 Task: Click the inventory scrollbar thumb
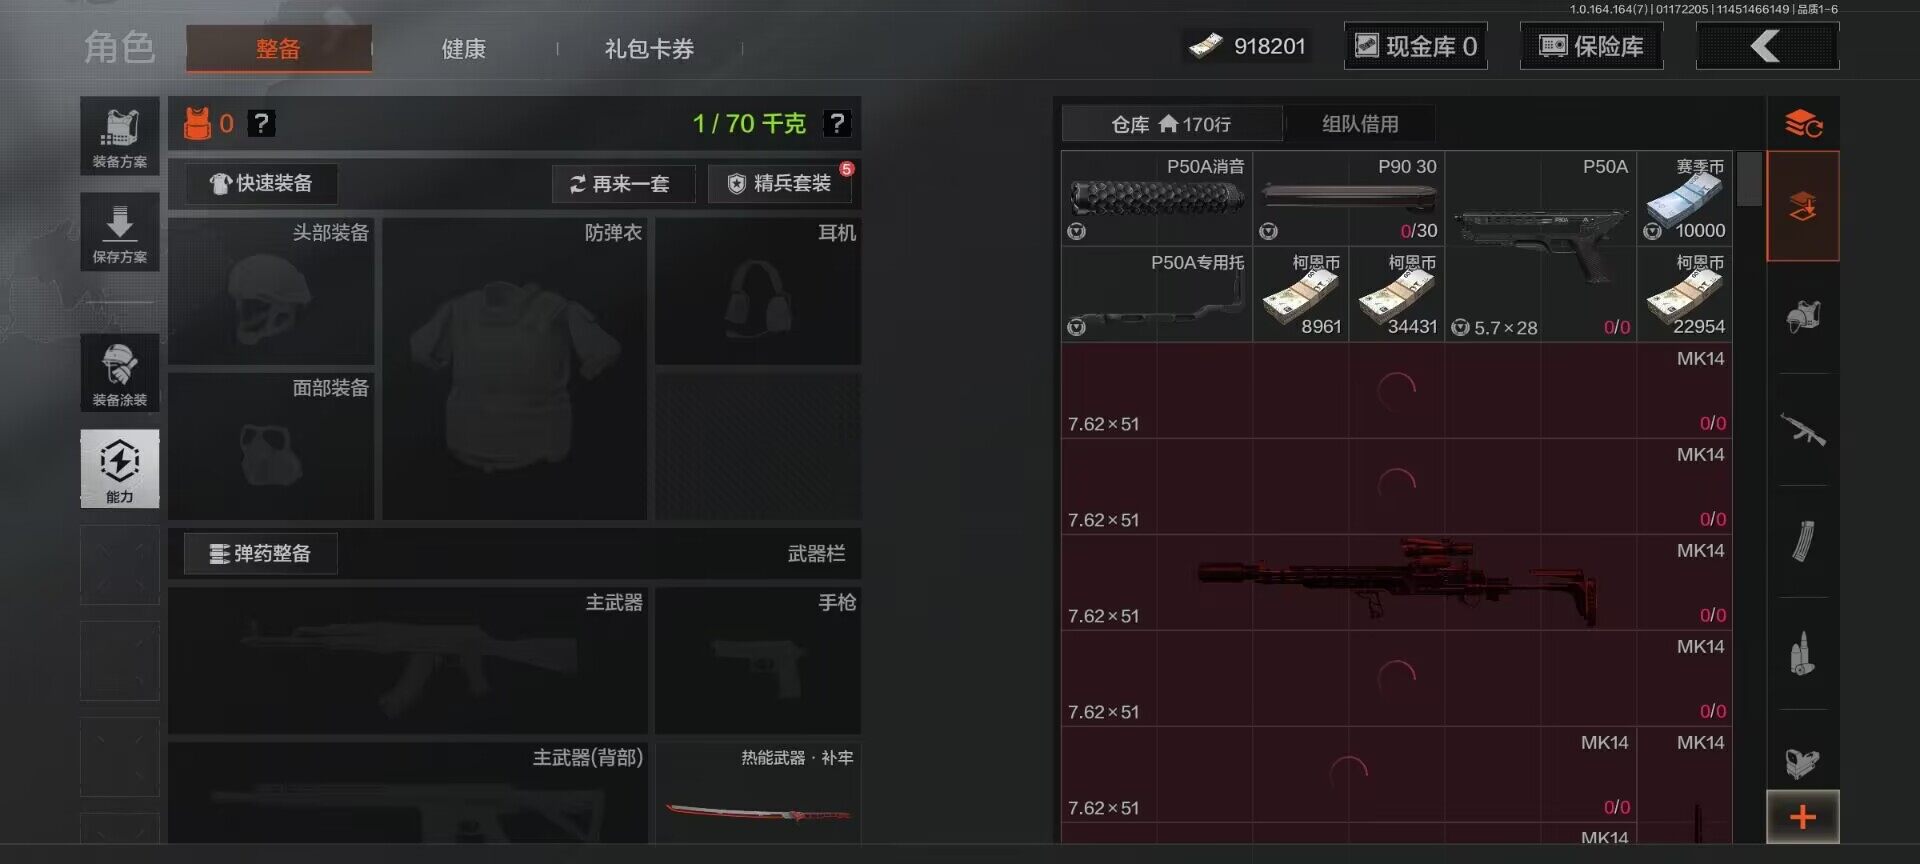tap(1749, 179)
